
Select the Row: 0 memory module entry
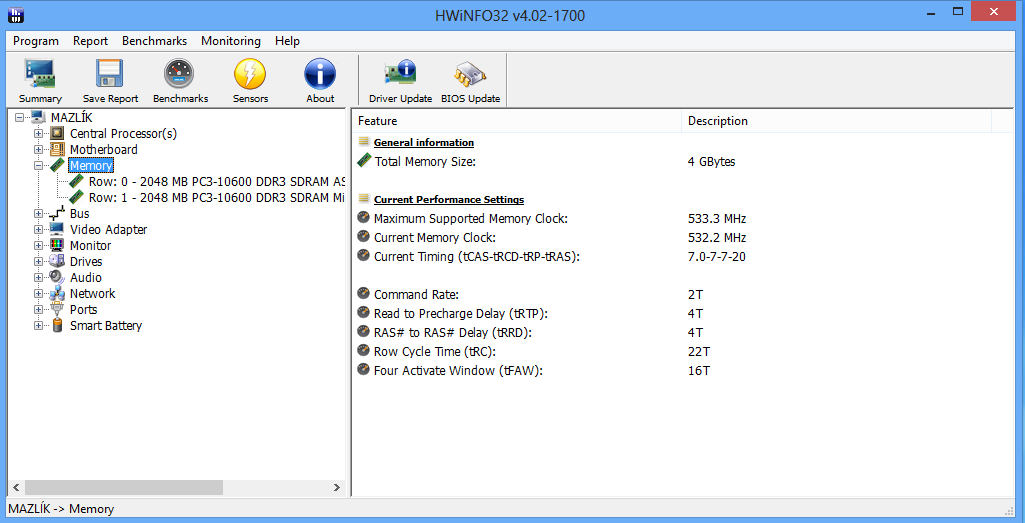pyautogui.click(x=217, y=182)
